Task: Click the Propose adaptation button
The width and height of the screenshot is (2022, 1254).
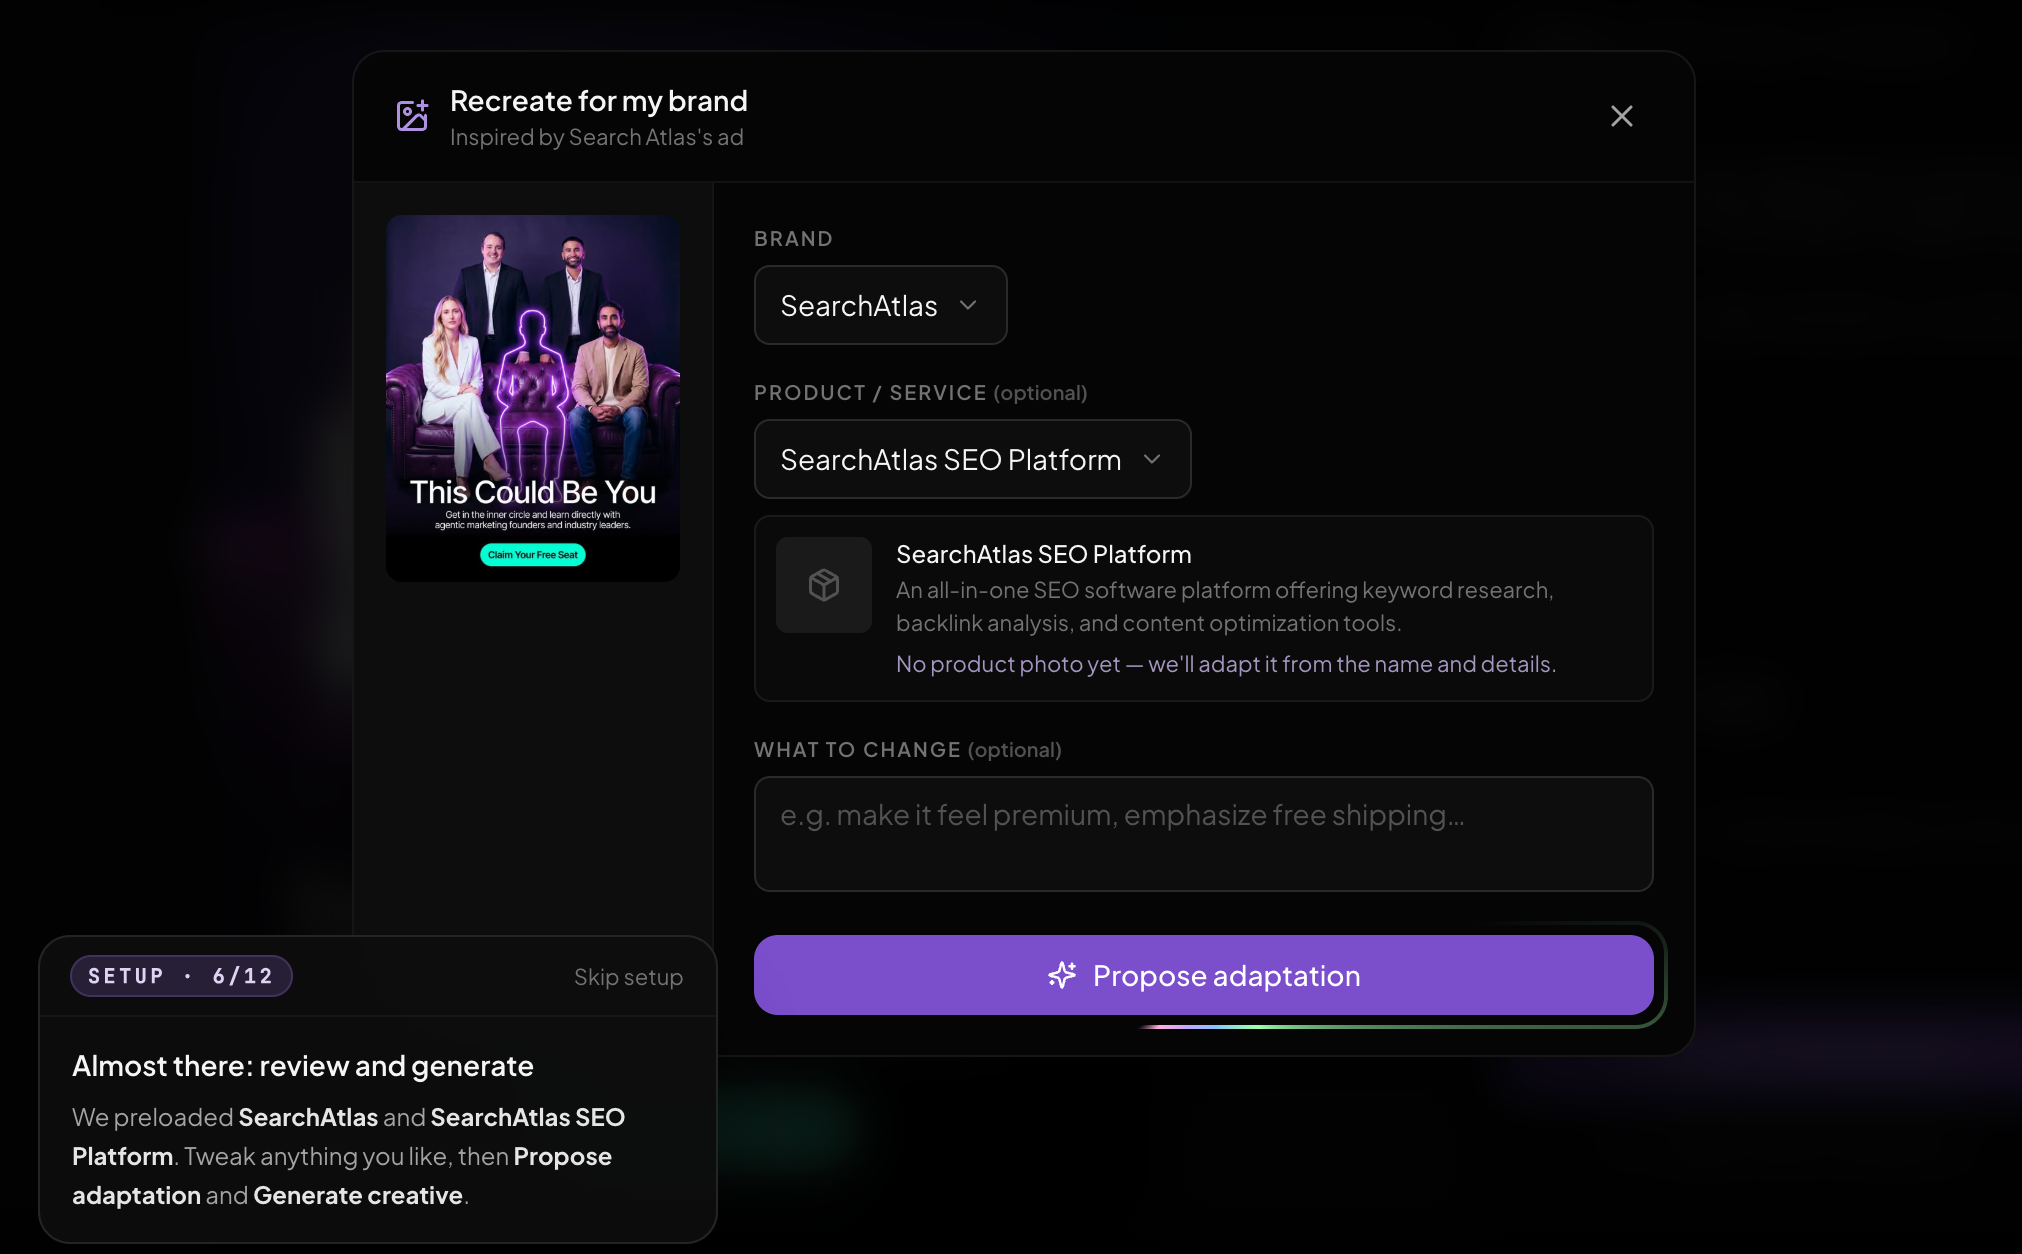Action: (1203, 975)
